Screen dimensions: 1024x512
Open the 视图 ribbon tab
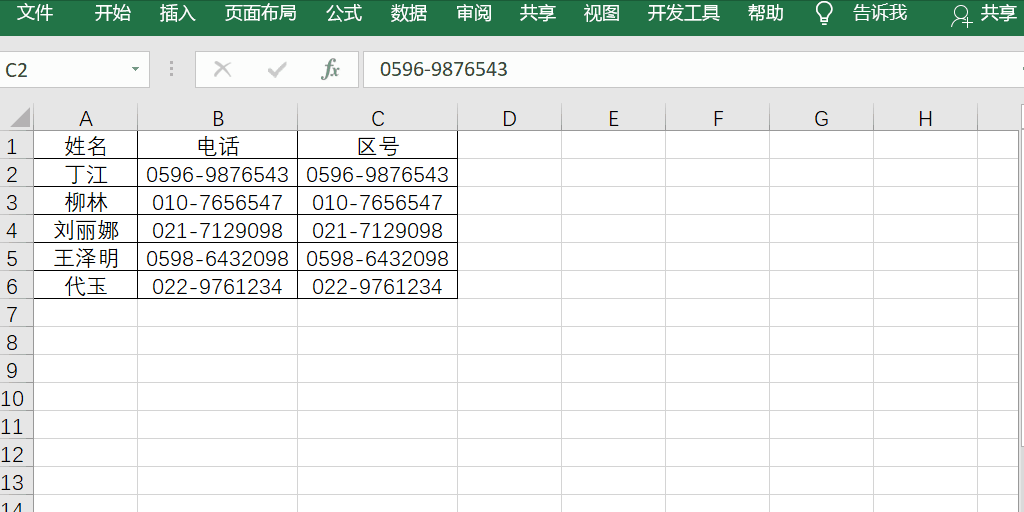click(601, 13)
